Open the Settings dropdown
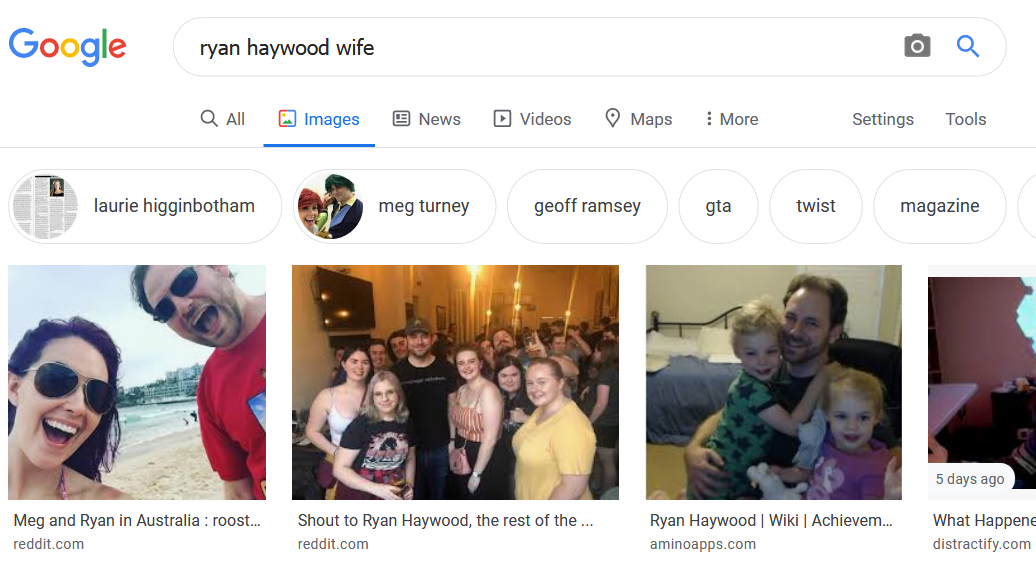The image size is (1036, 578). tap(883, 119)
